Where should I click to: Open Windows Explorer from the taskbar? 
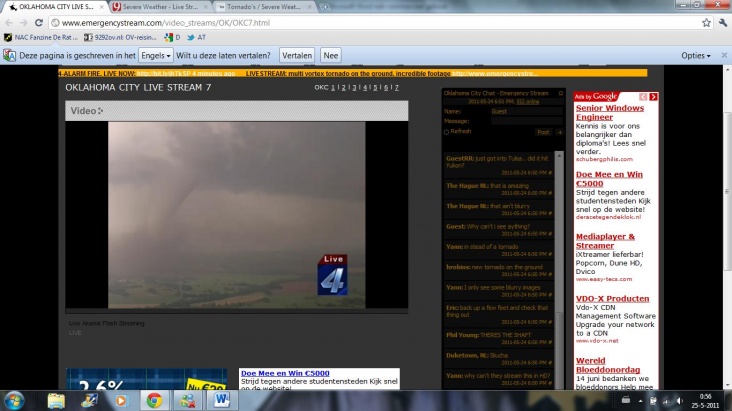coord(56,401)
